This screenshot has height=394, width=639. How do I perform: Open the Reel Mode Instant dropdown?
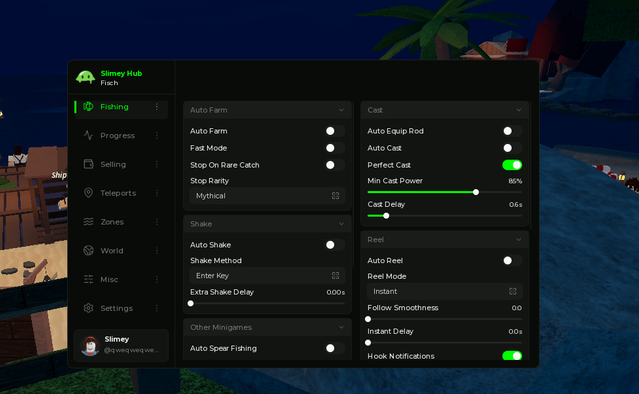click(x=445, y=291)
